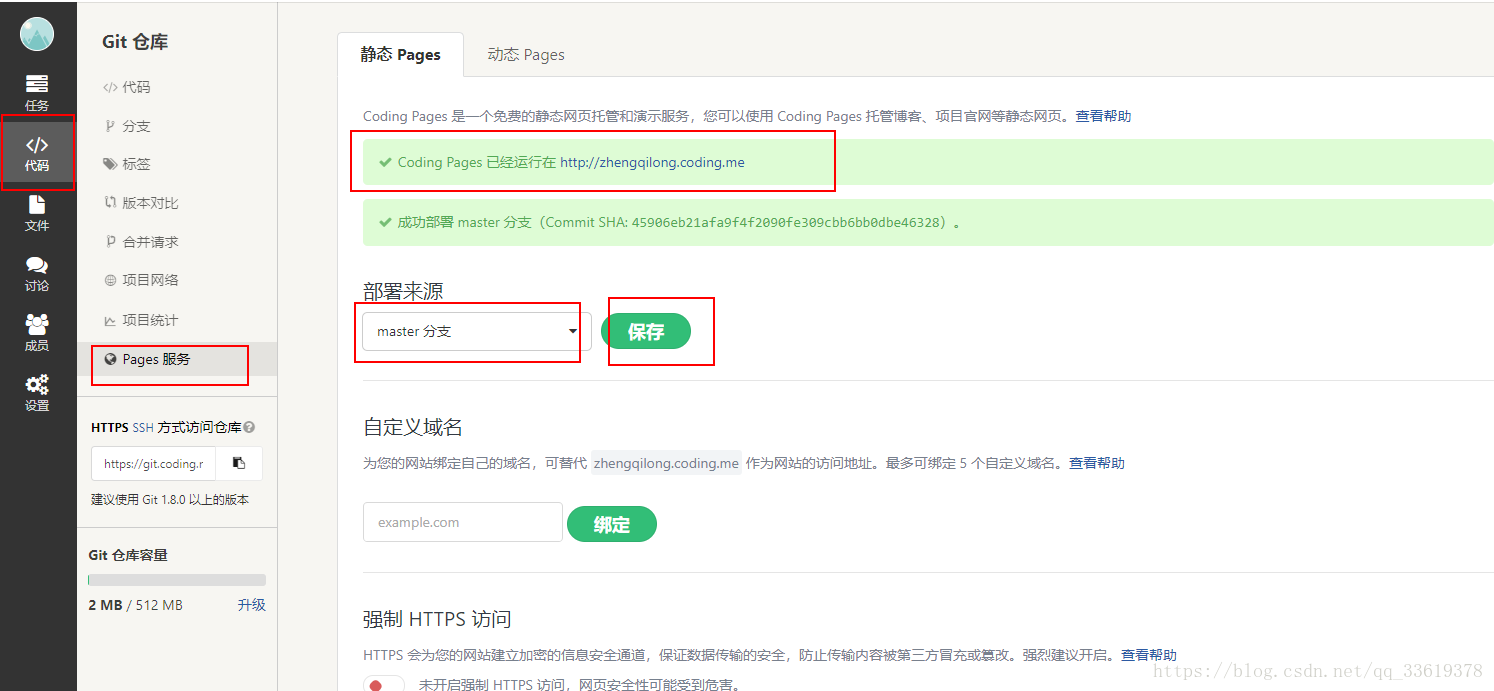The image size is (1494, 691).
Task: Open 代码 in Git 仓库 menu
Action: (x=127, y=87)
